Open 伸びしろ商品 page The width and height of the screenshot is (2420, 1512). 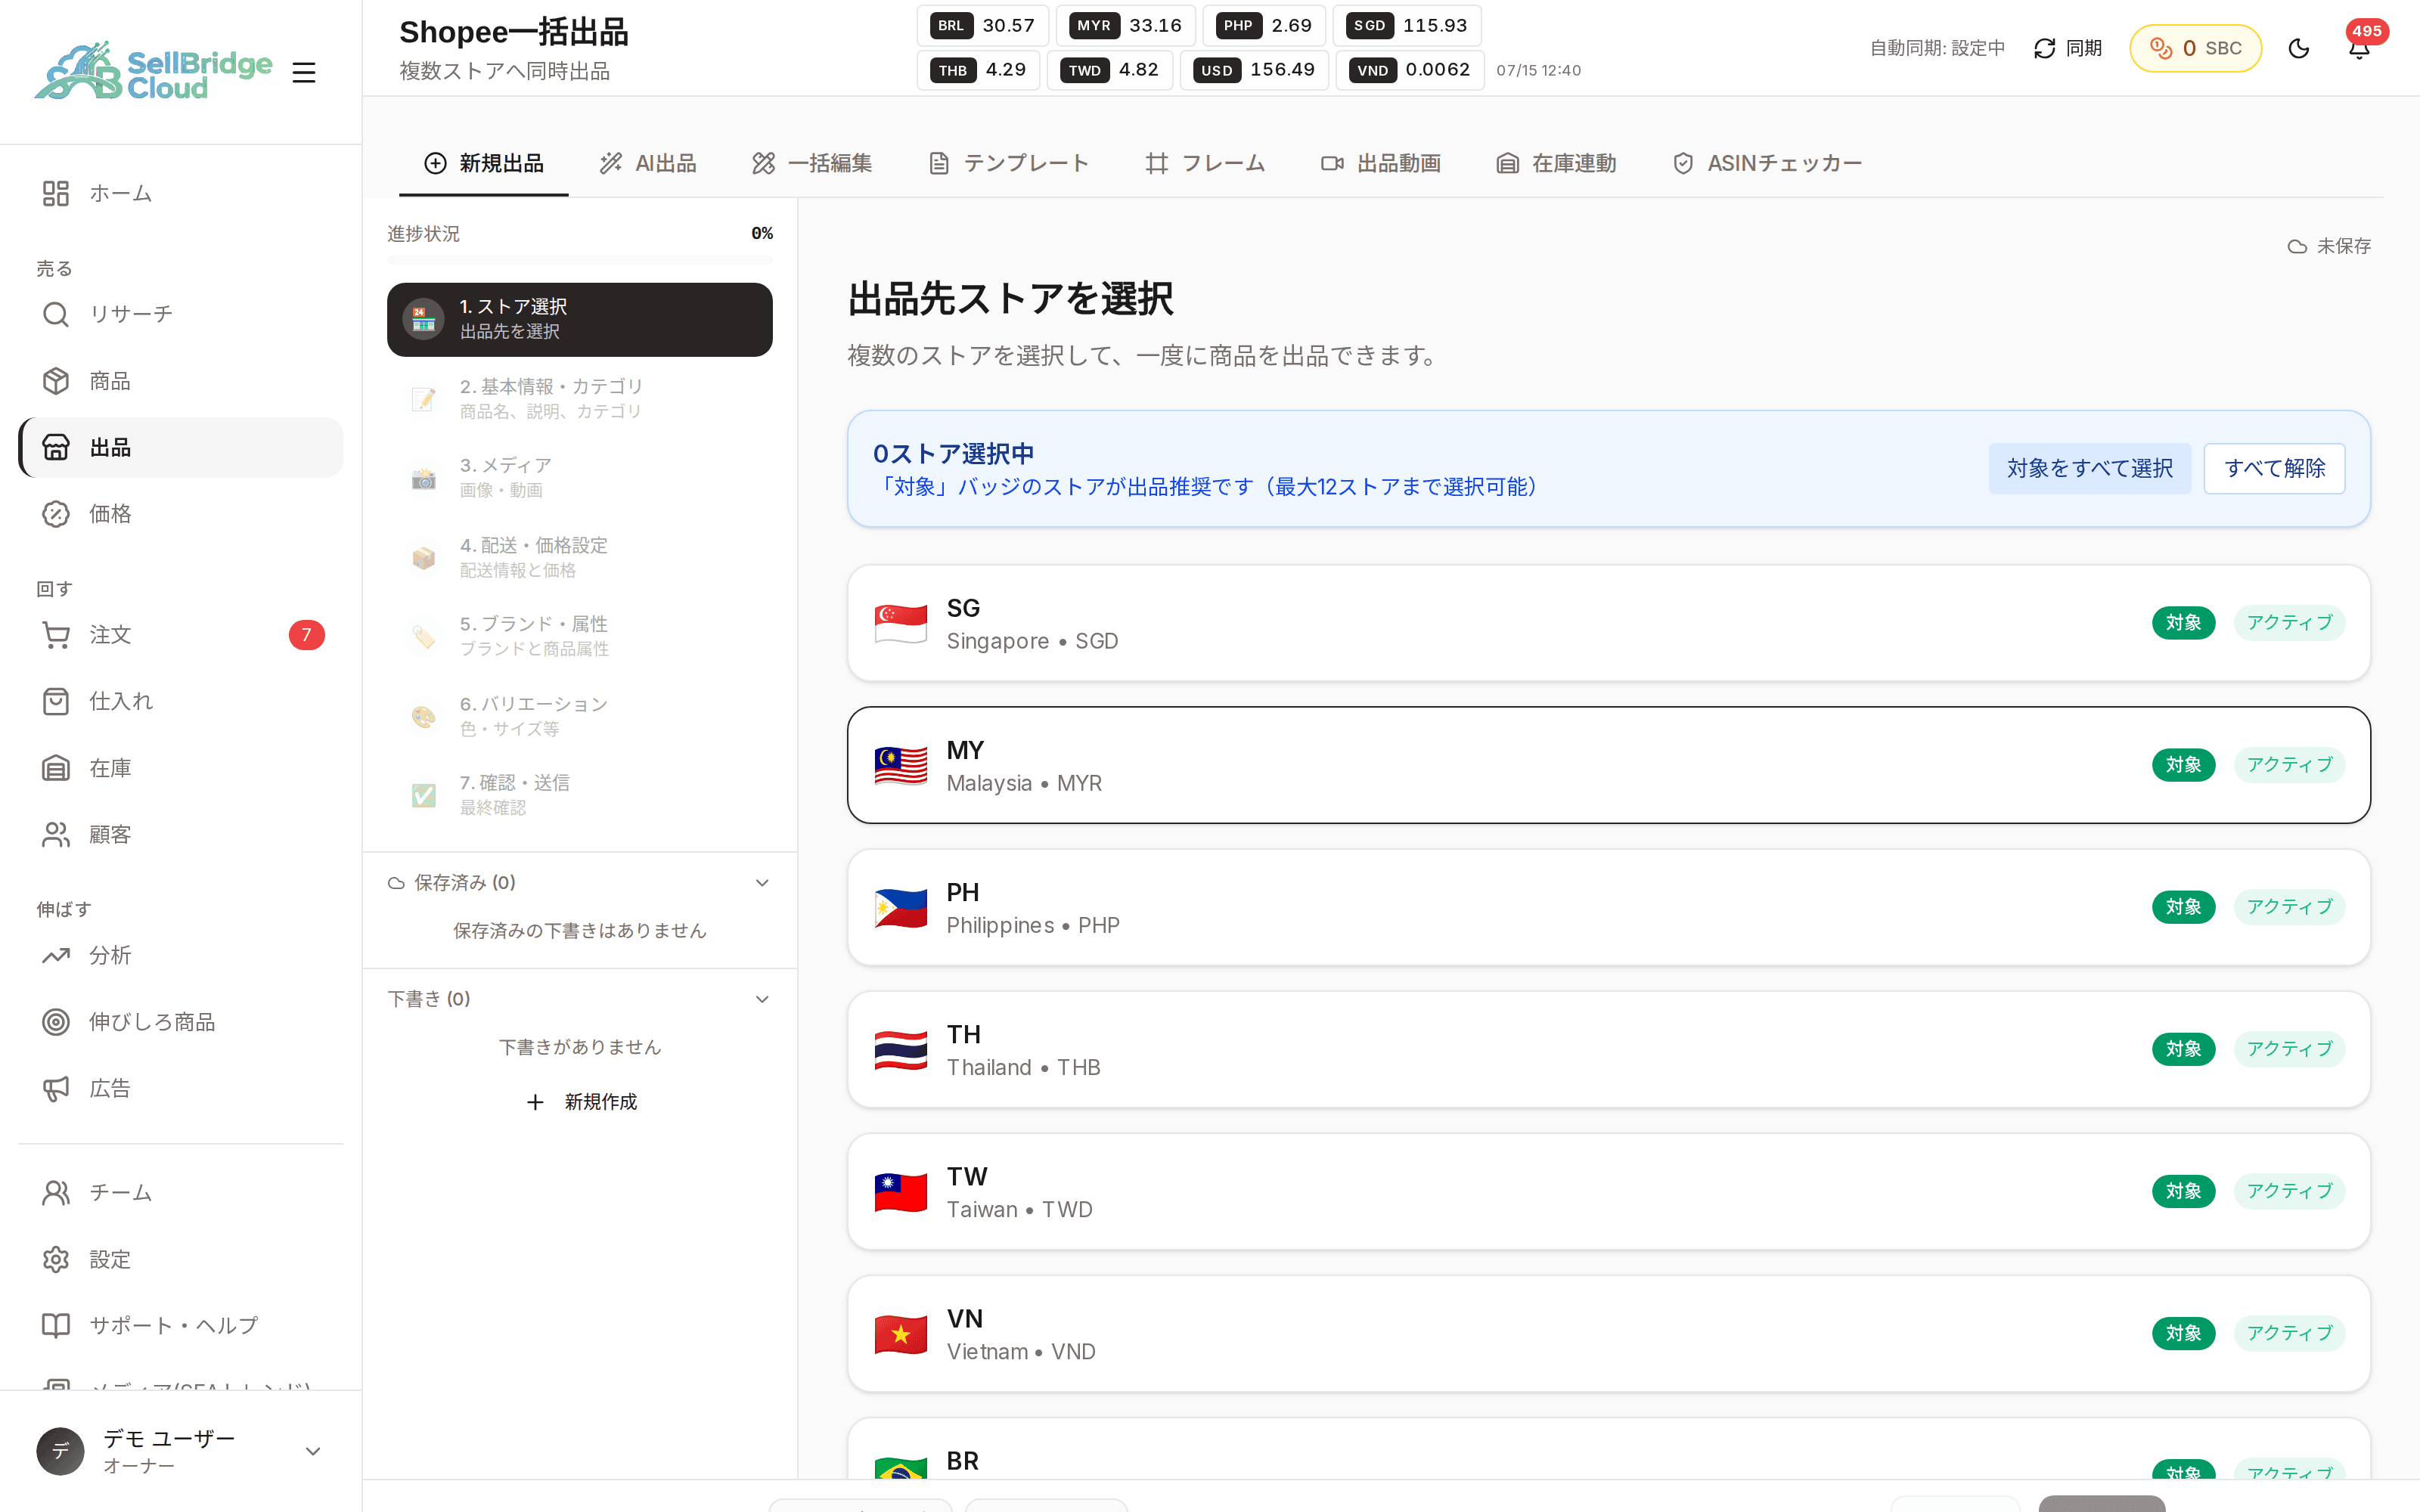point(181,1022)
